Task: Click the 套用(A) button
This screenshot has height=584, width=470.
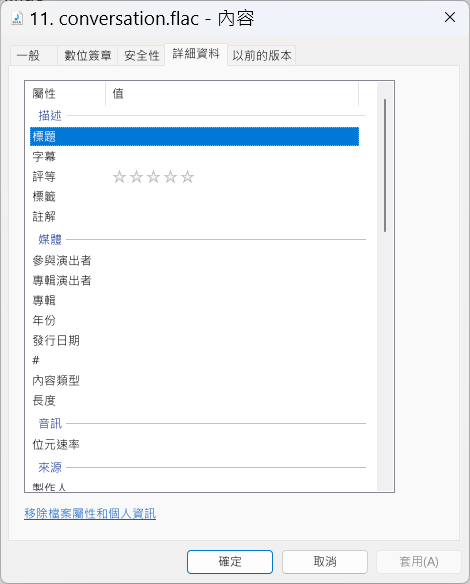Action: coord(419,562)
